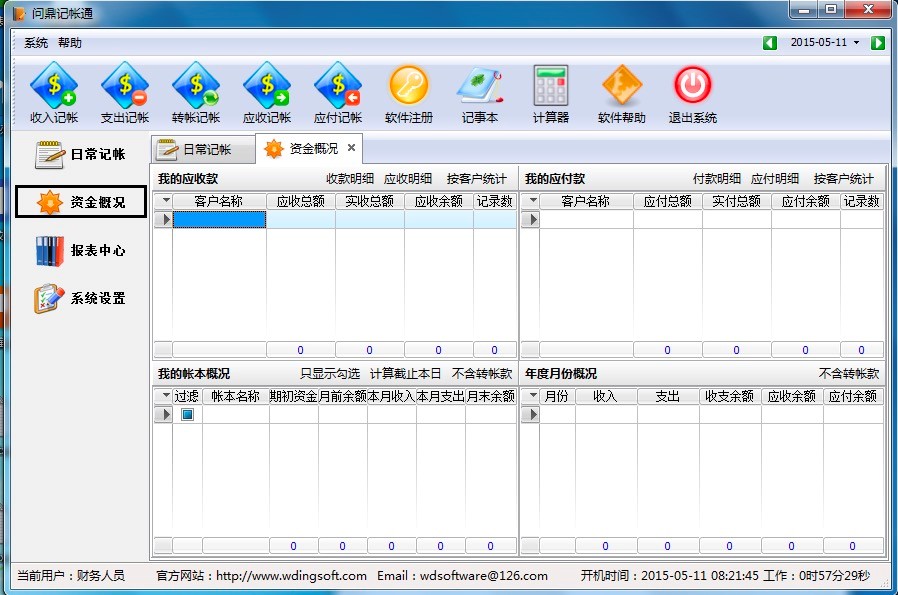Open column dropdown of 帐本概况 grid
Image resolution: width=898 pixels, height=595 pixels.
pos(166,396)
